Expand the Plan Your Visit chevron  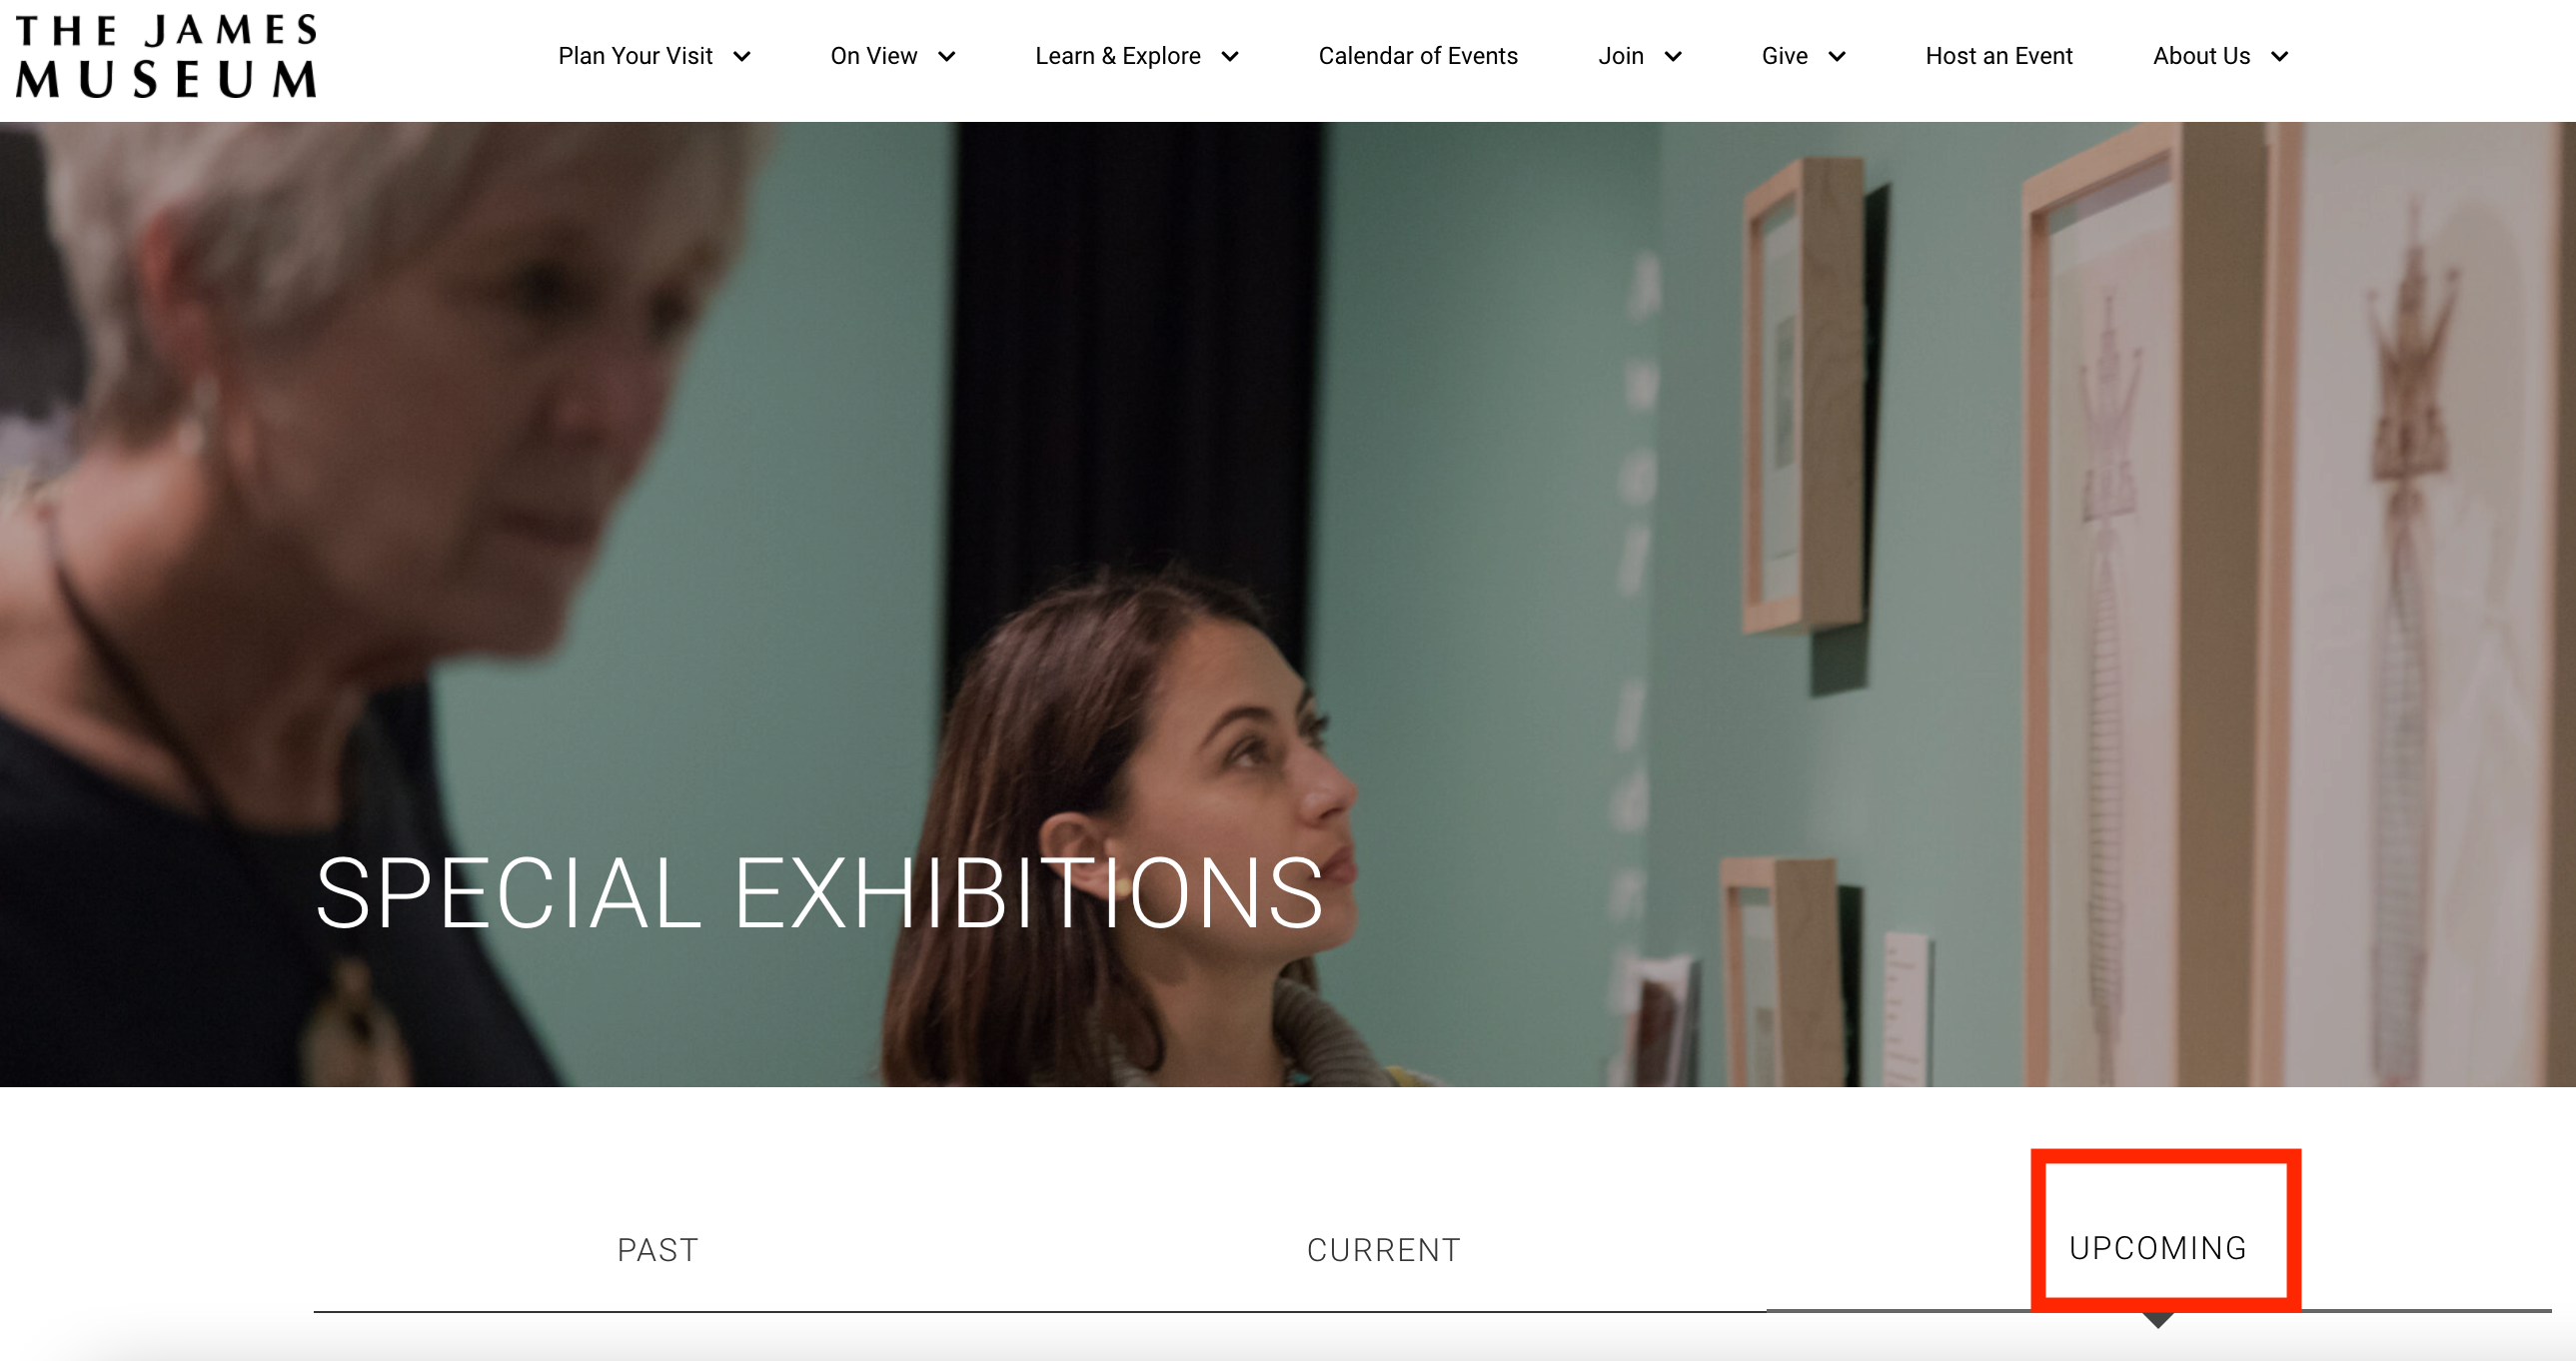742,57
